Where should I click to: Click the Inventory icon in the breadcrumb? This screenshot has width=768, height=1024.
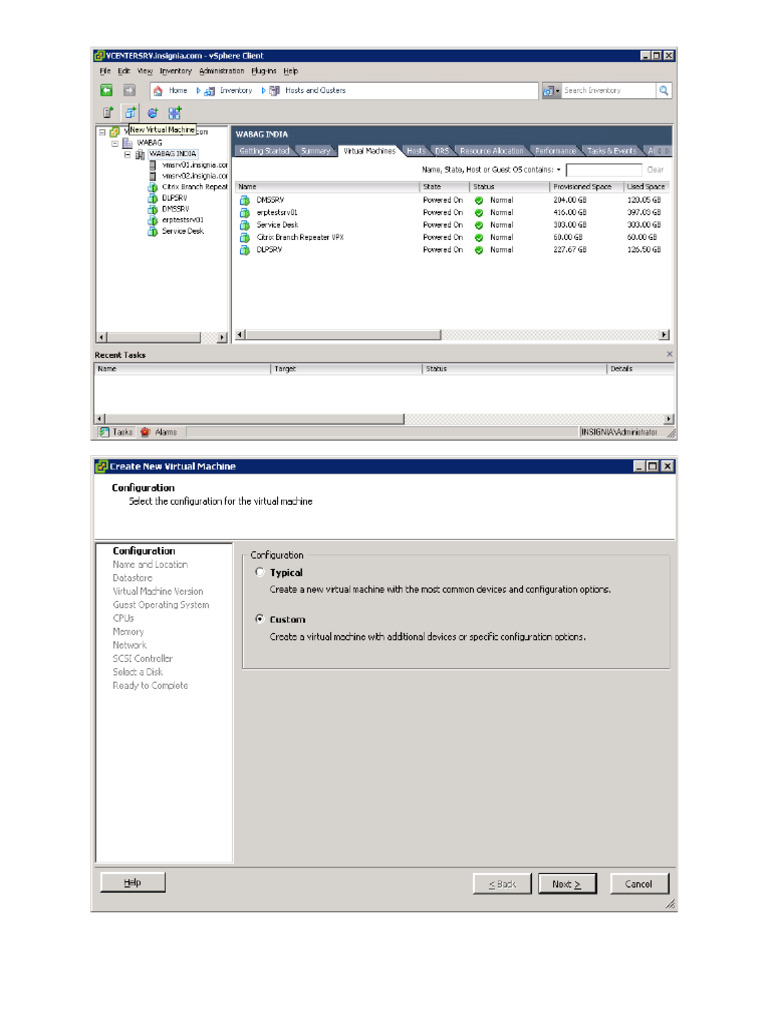point(210,91)
